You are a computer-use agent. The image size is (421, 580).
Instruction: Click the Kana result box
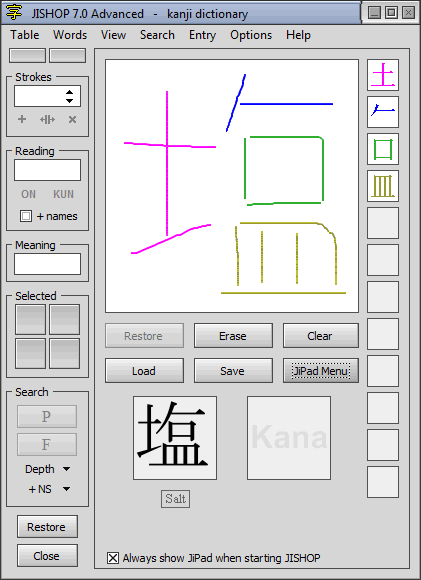[x=289, y=438]
